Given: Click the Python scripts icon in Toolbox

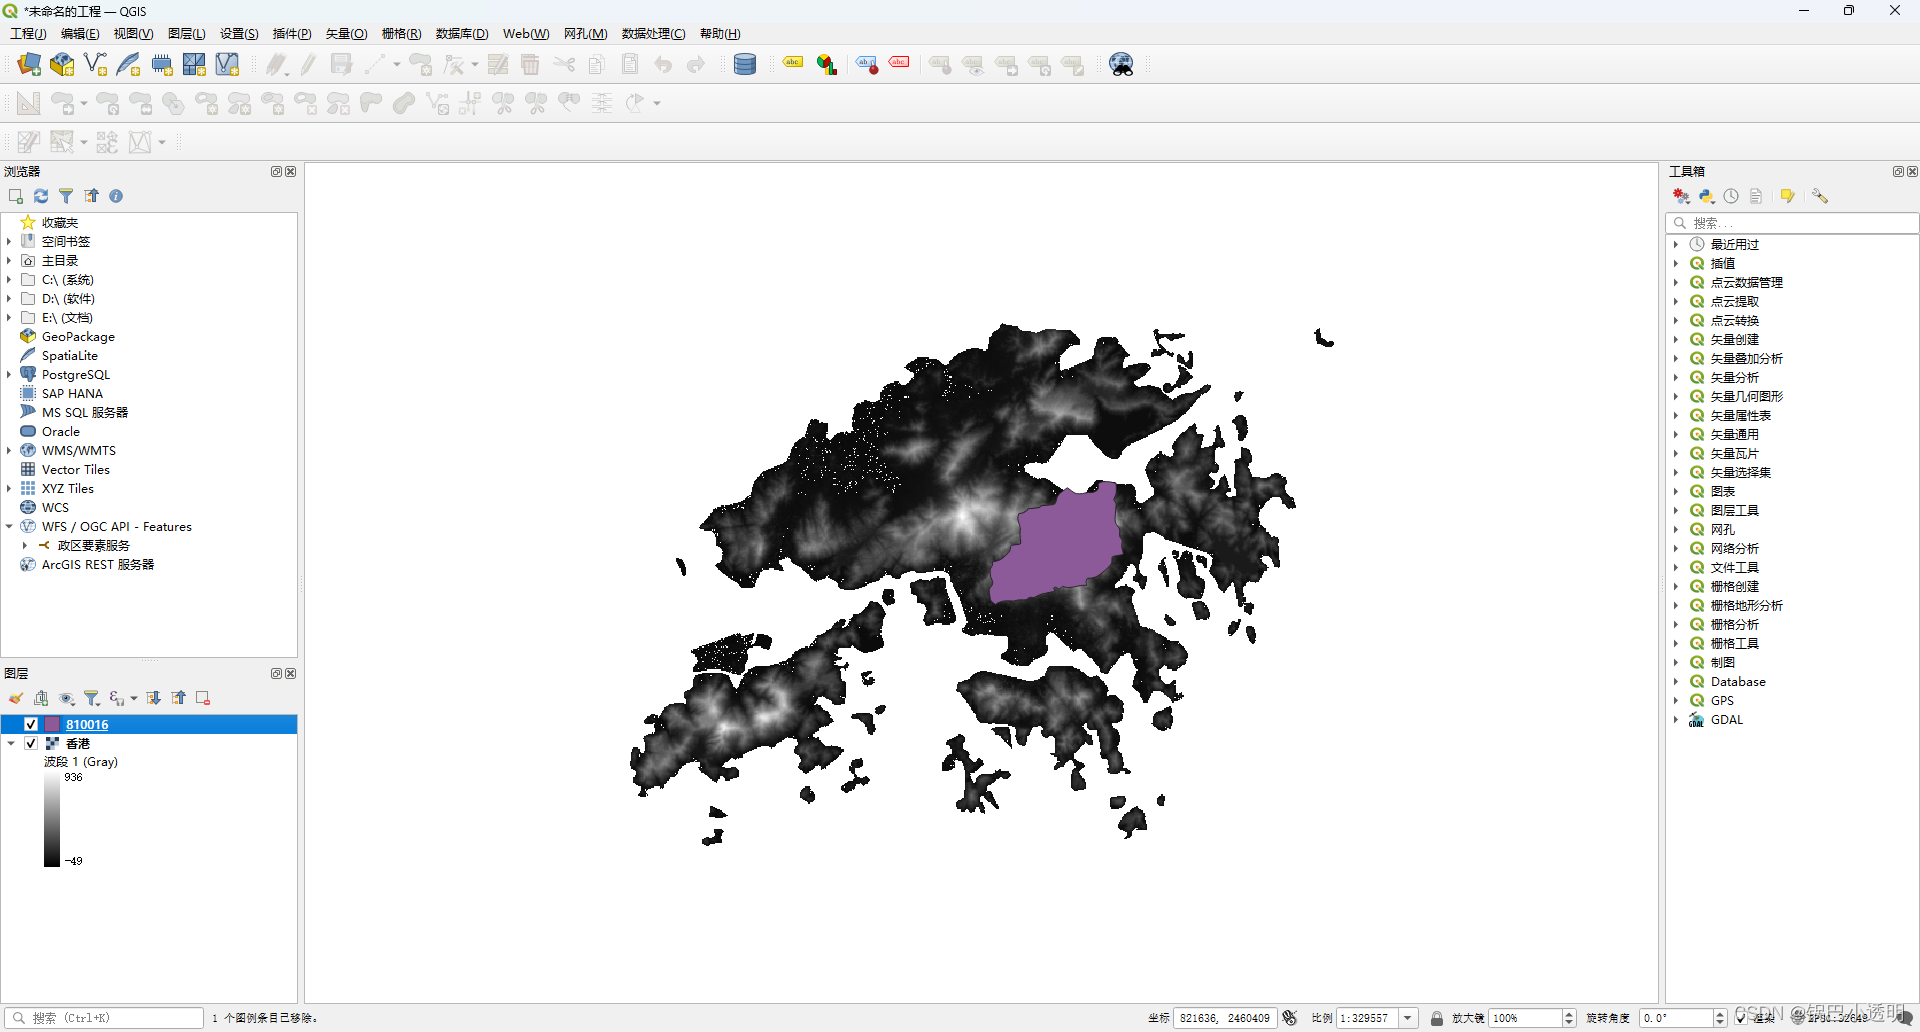Looking at the screenshot, I should 1707,196.
